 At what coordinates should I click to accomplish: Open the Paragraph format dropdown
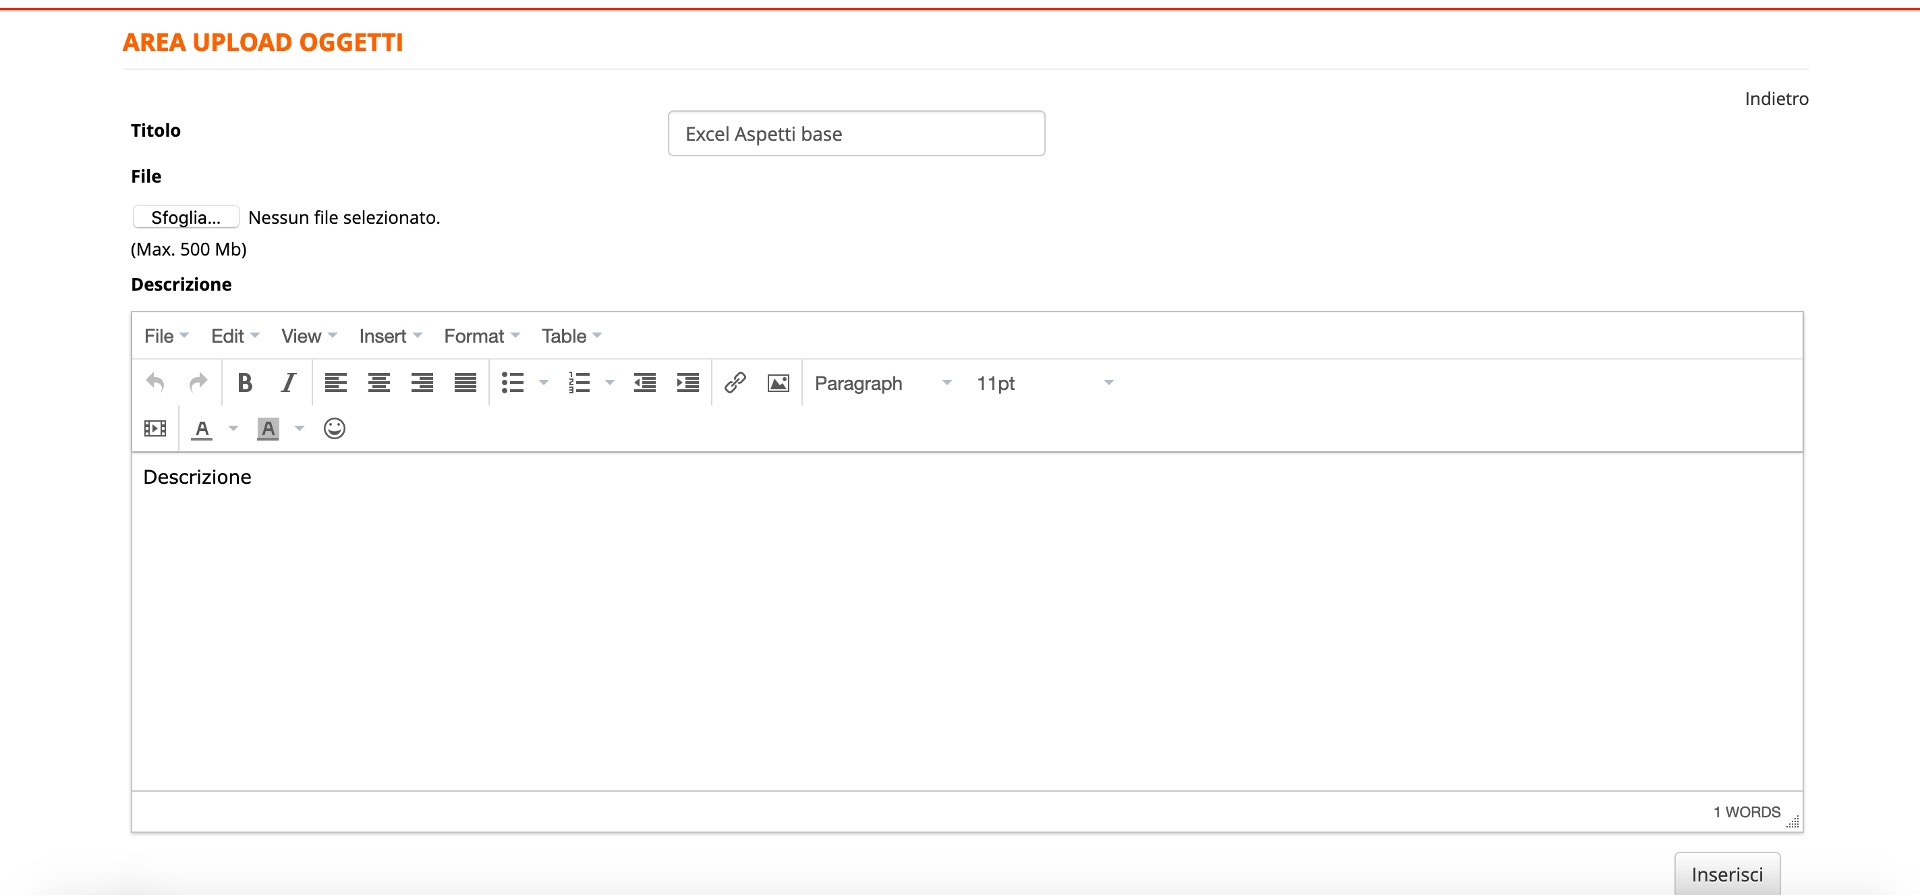[882, 383]
